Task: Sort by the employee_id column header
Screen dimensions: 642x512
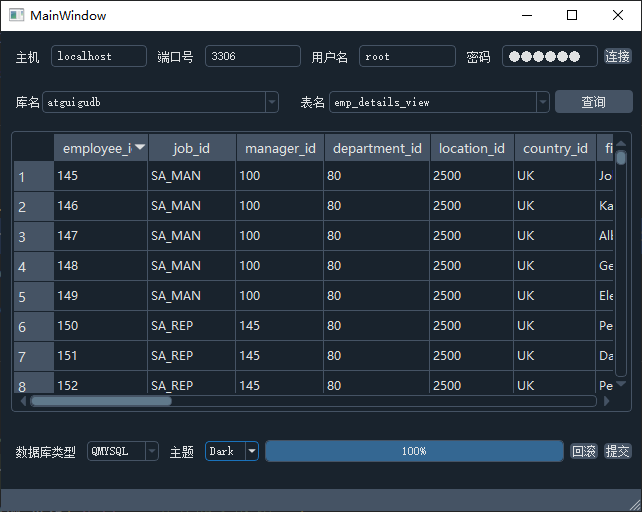Action: click(101, 148)
